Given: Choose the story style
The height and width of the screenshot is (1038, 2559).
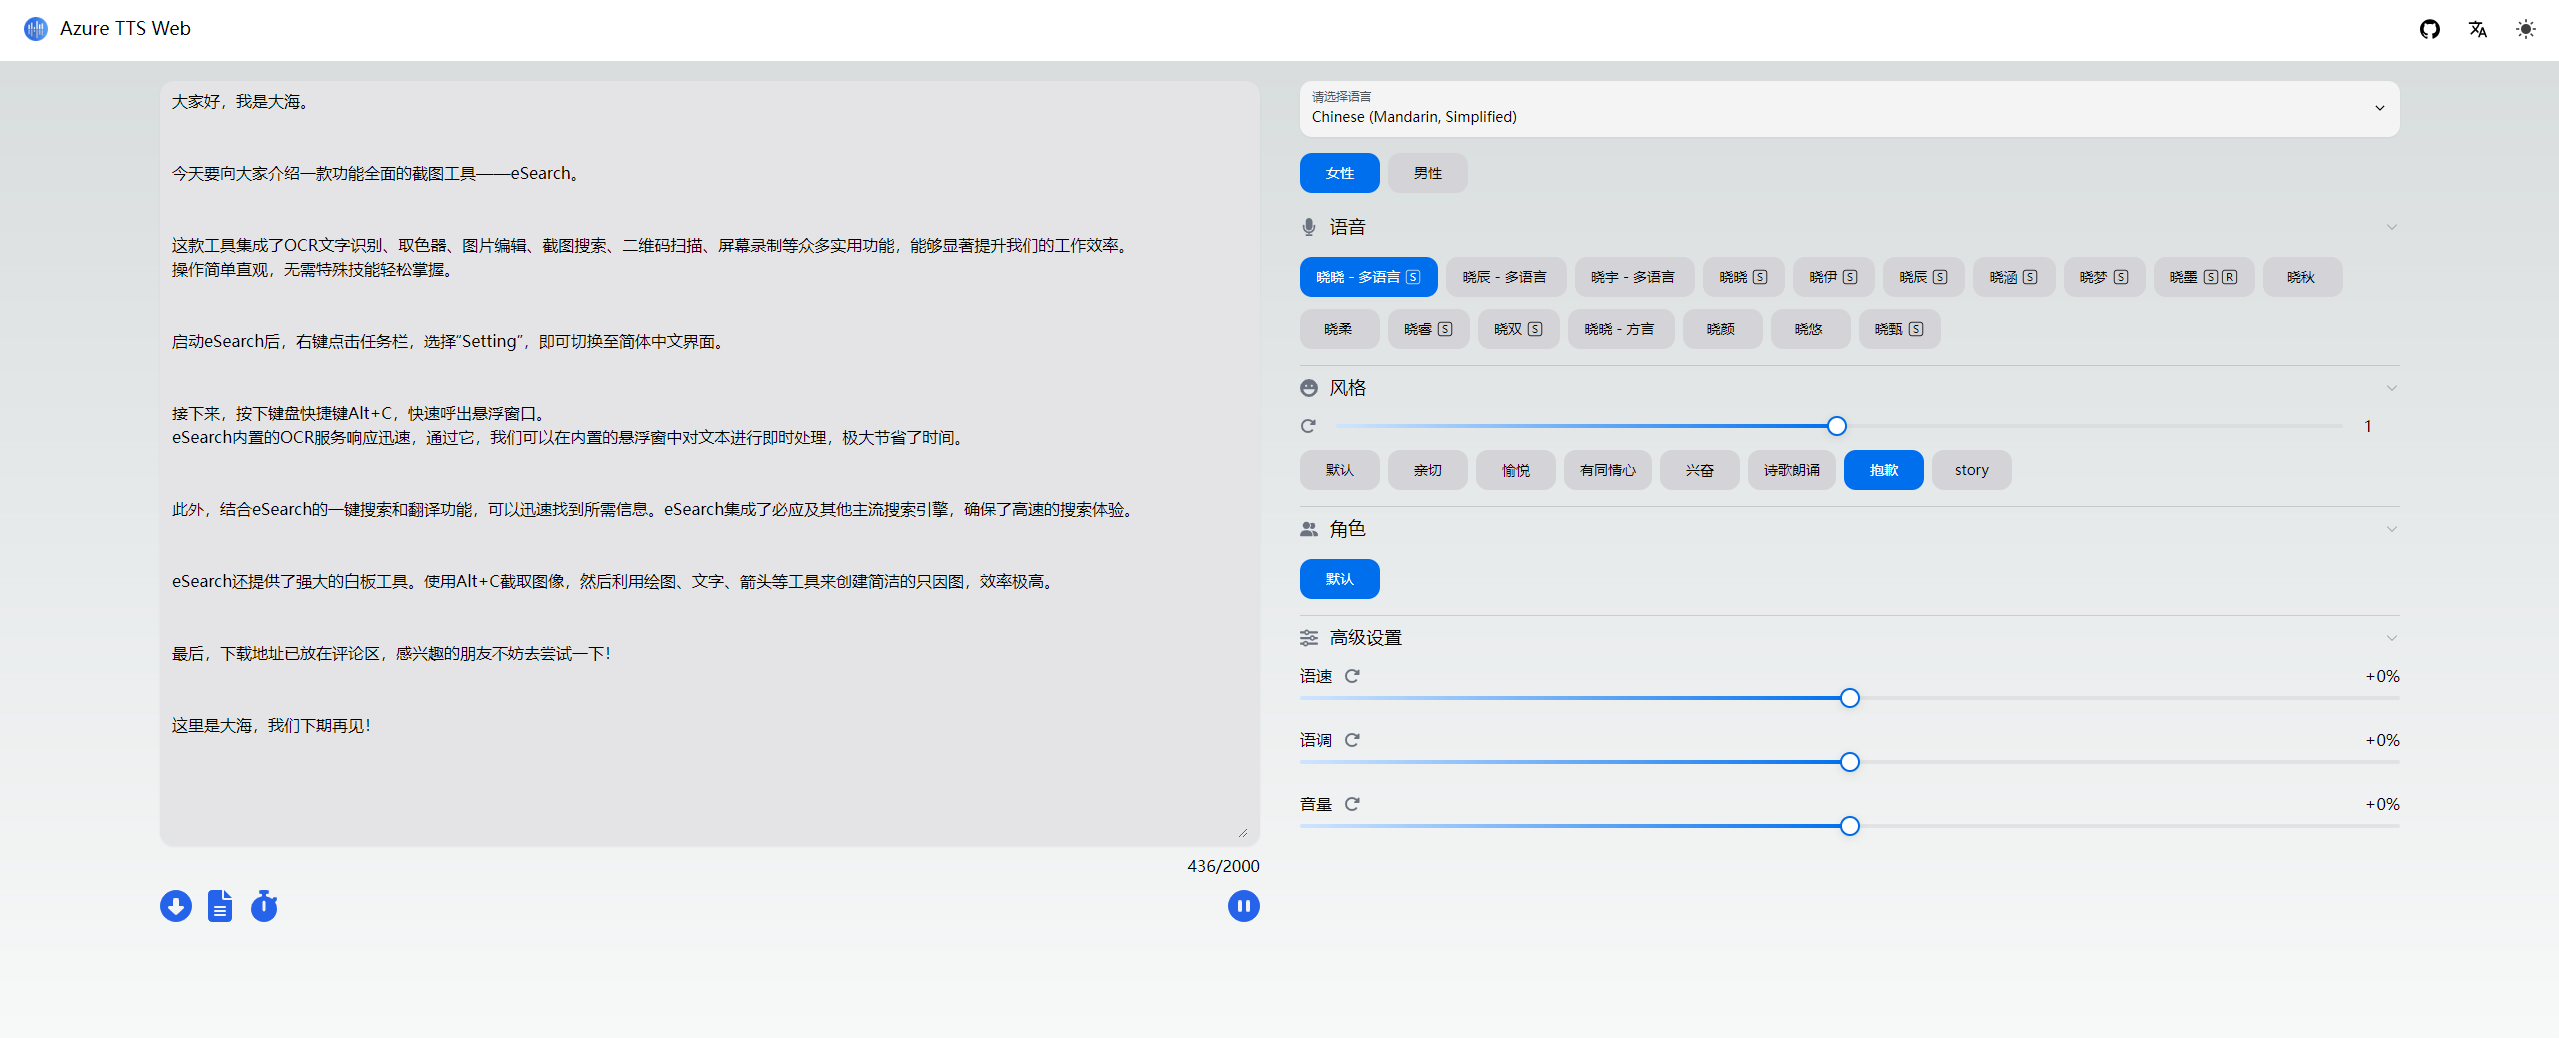Looking at the screenshot, I should click(1971, 470).
